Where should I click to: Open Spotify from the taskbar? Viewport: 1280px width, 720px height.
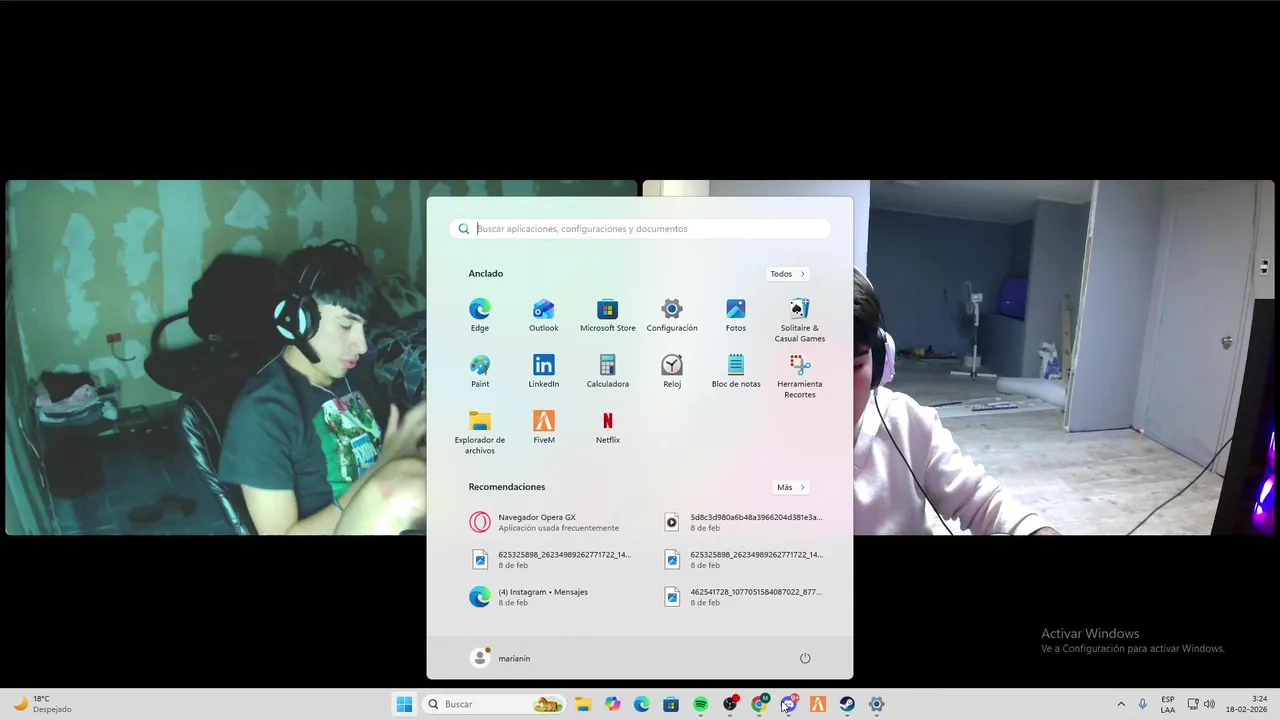(700, 704)
